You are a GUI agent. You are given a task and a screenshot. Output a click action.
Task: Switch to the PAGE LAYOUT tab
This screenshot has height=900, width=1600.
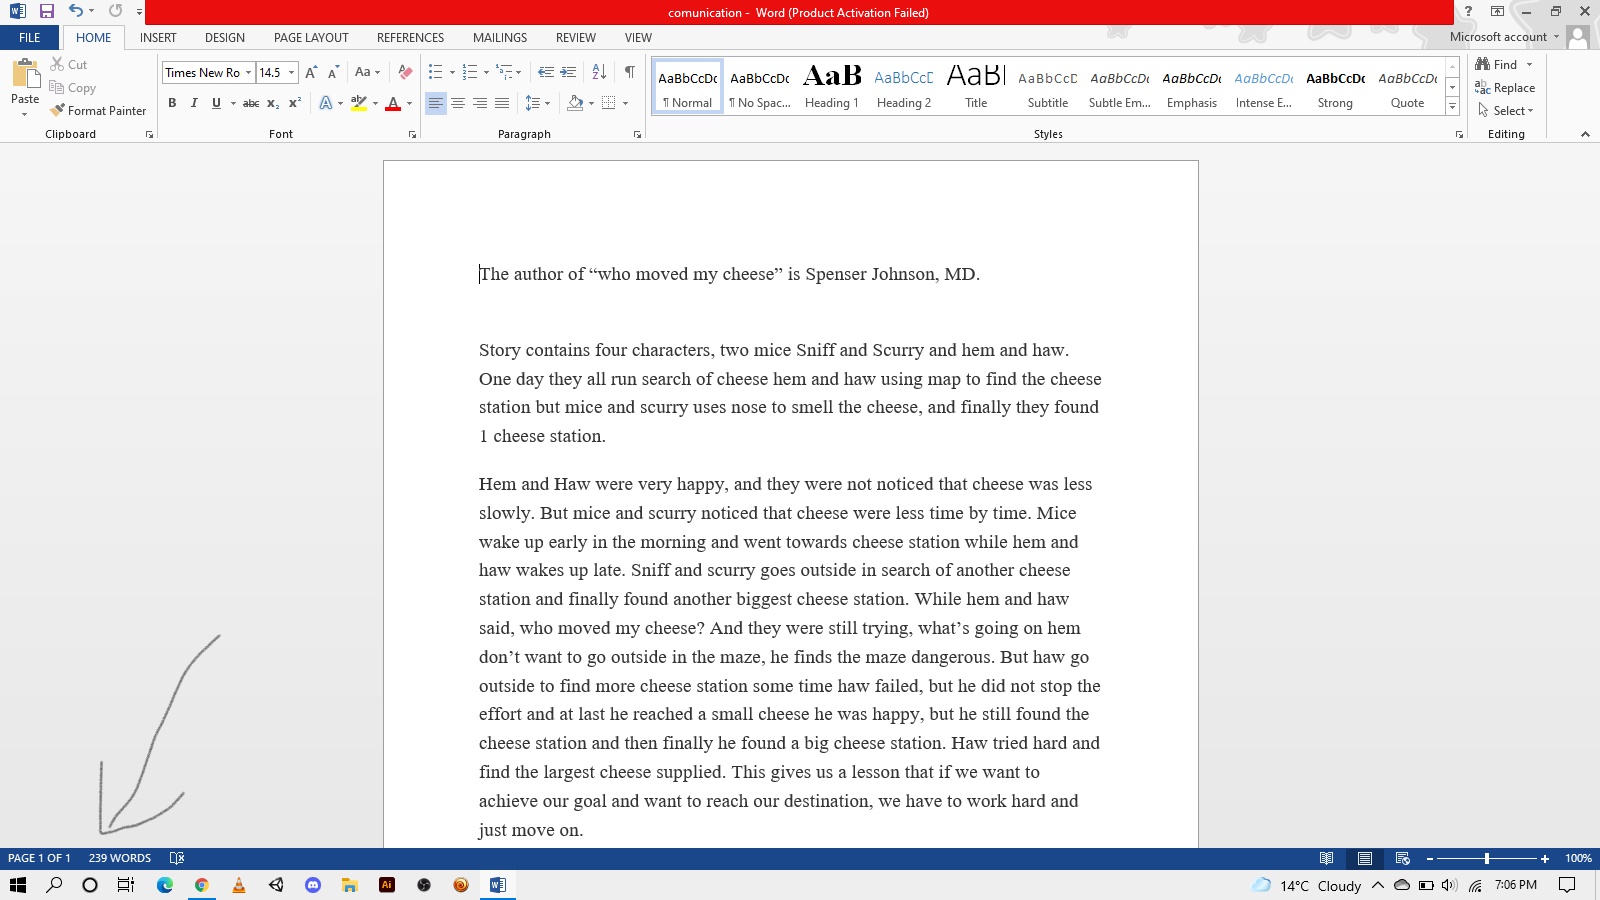311,38
